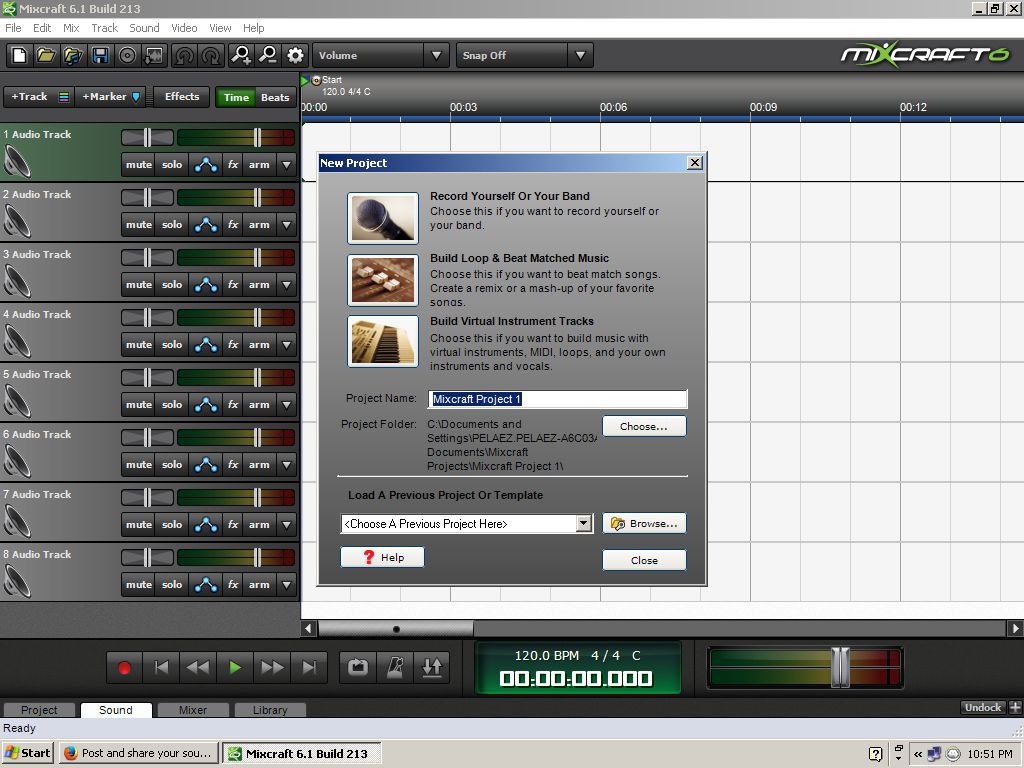
Task: Click the master volume slider handle
Action: [x=840, y=667]
